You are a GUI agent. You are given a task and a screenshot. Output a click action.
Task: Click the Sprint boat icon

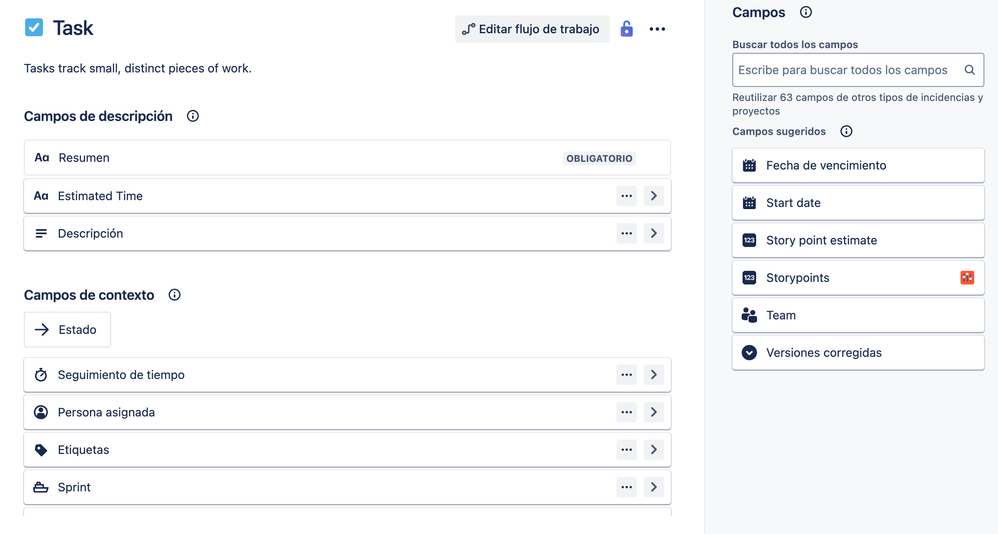point(41,488)
